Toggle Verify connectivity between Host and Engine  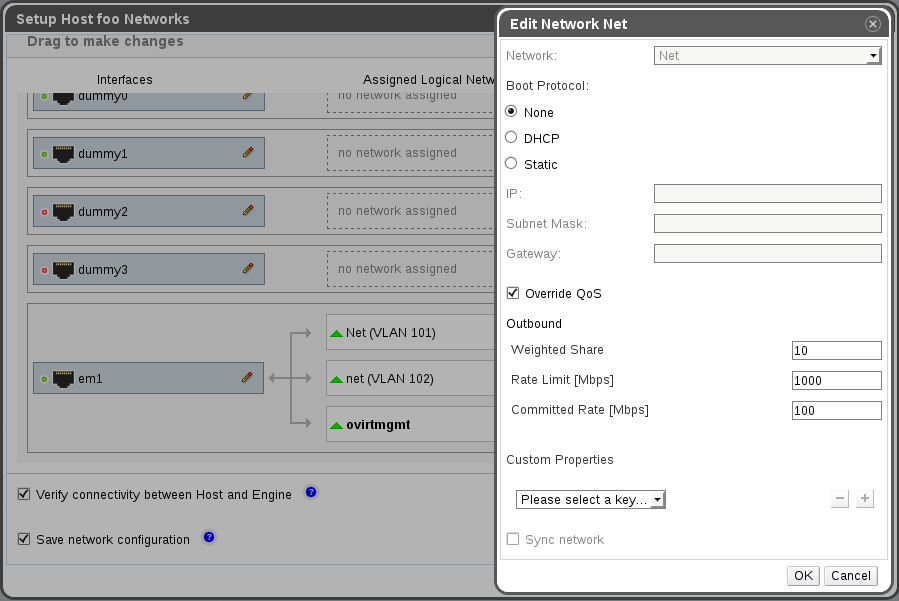click(x=24, y=494)
